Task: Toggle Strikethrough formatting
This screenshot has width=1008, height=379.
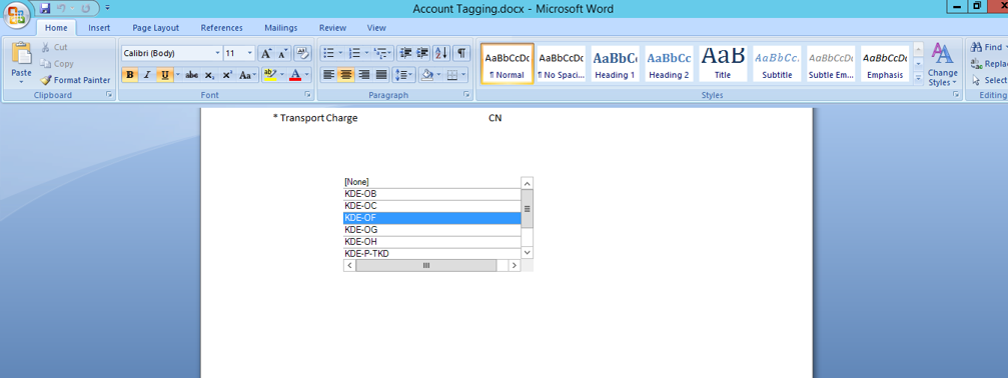Action: tap(192, 75)
